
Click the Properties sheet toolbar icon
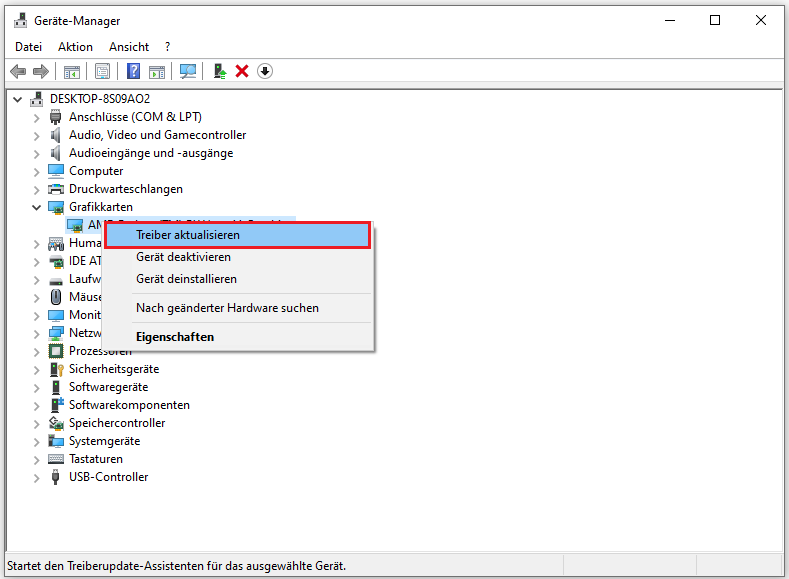[x=102, y=71]
